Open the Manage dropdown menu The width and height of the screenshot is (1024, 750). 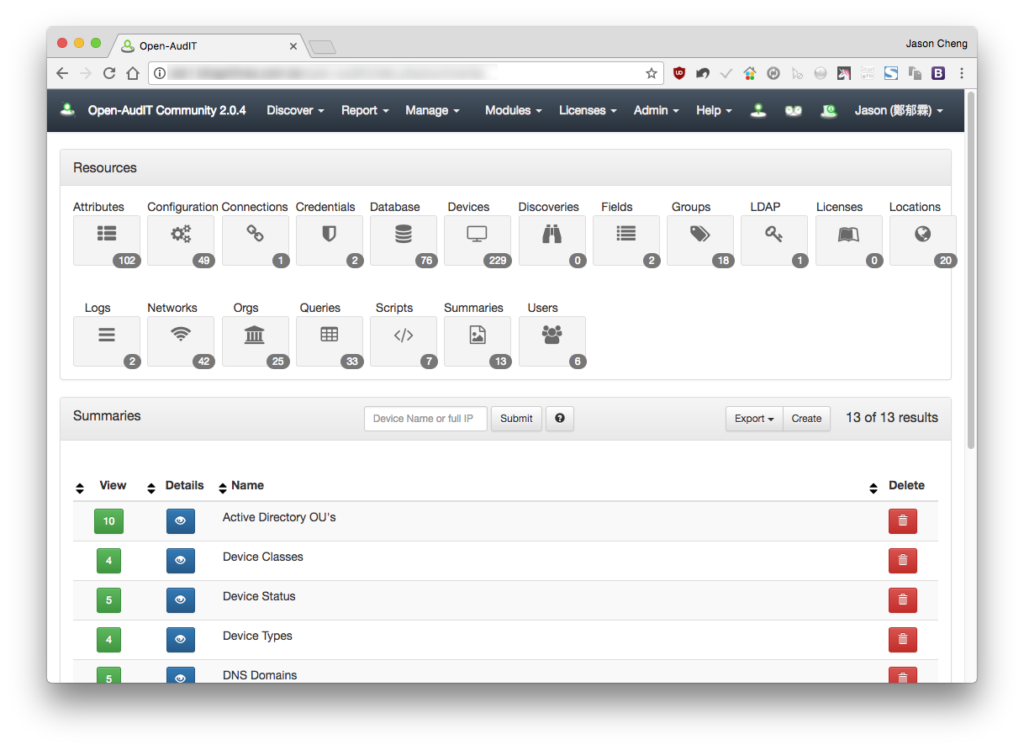click(x=432, y=110)
